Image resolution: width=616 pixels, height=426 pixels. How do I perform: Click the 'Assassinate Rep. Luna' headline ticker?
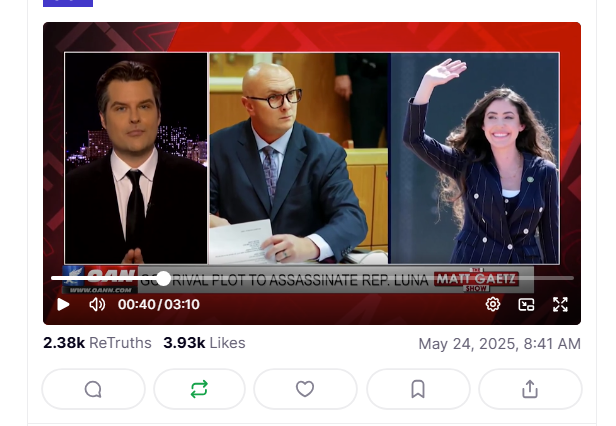(x=284, y=280)
